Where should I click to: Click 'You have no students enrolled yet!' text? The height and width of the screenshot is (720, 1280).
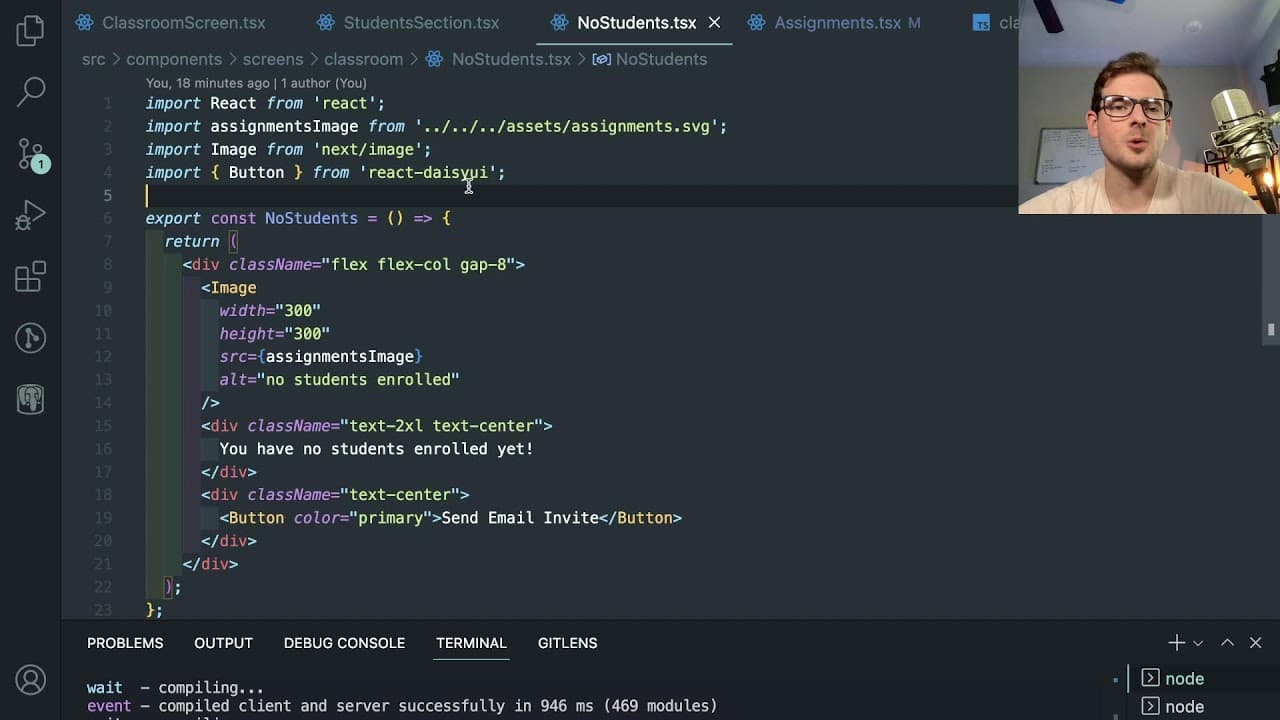tap(376, 449)
